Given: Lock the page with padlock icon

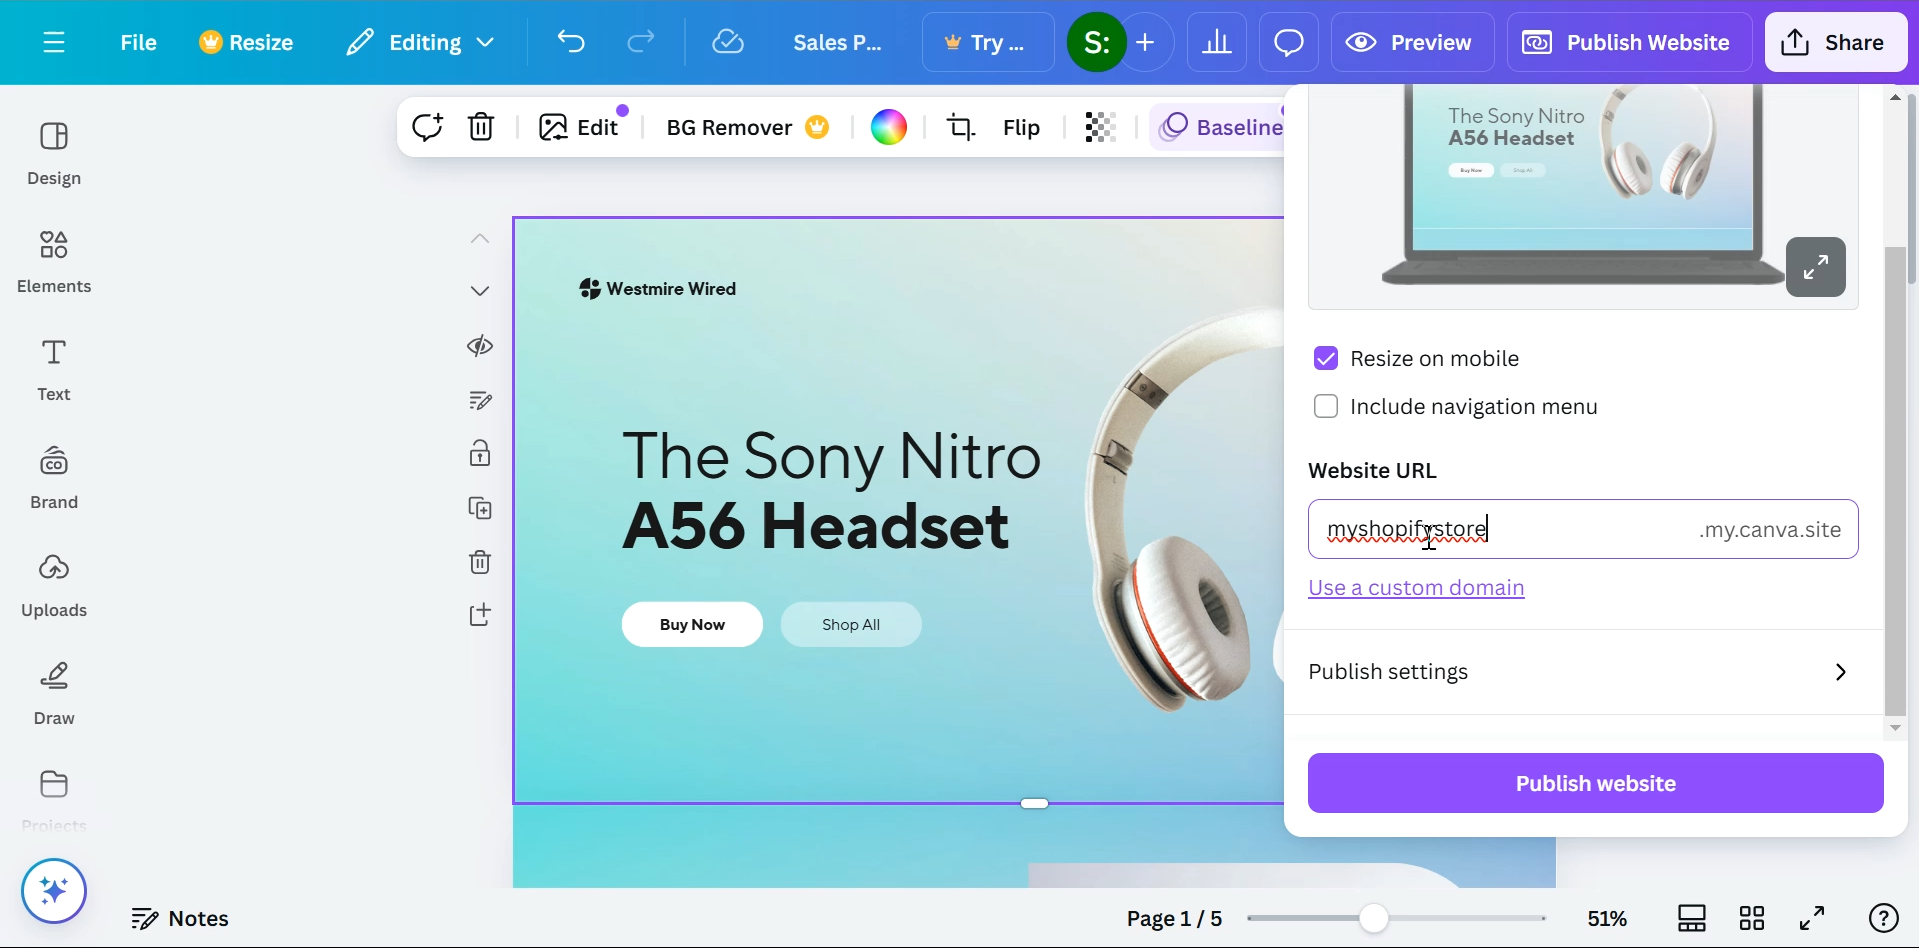Looking at the screenshot, I should tap(480, 453).
